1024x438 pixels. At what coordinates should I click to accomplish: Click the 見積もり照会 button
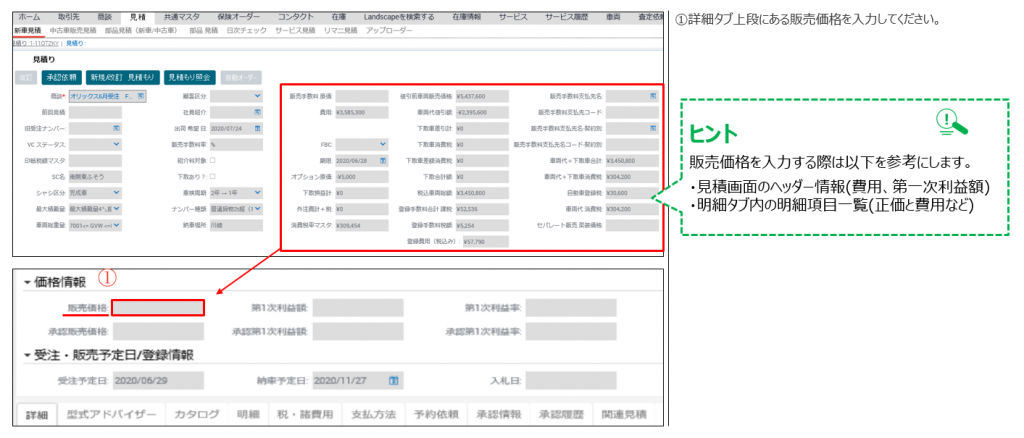point(191,76)
